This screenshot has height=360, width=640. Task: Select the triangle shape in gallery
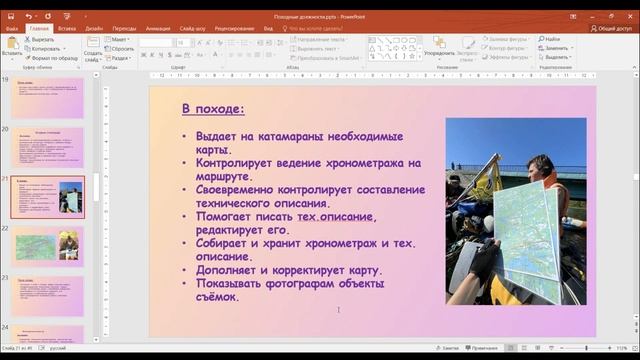pos(372,48)
